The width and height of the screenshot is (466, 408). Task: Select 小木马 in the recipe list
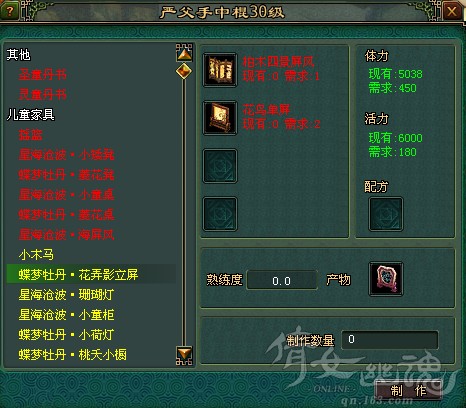(36, 255)
